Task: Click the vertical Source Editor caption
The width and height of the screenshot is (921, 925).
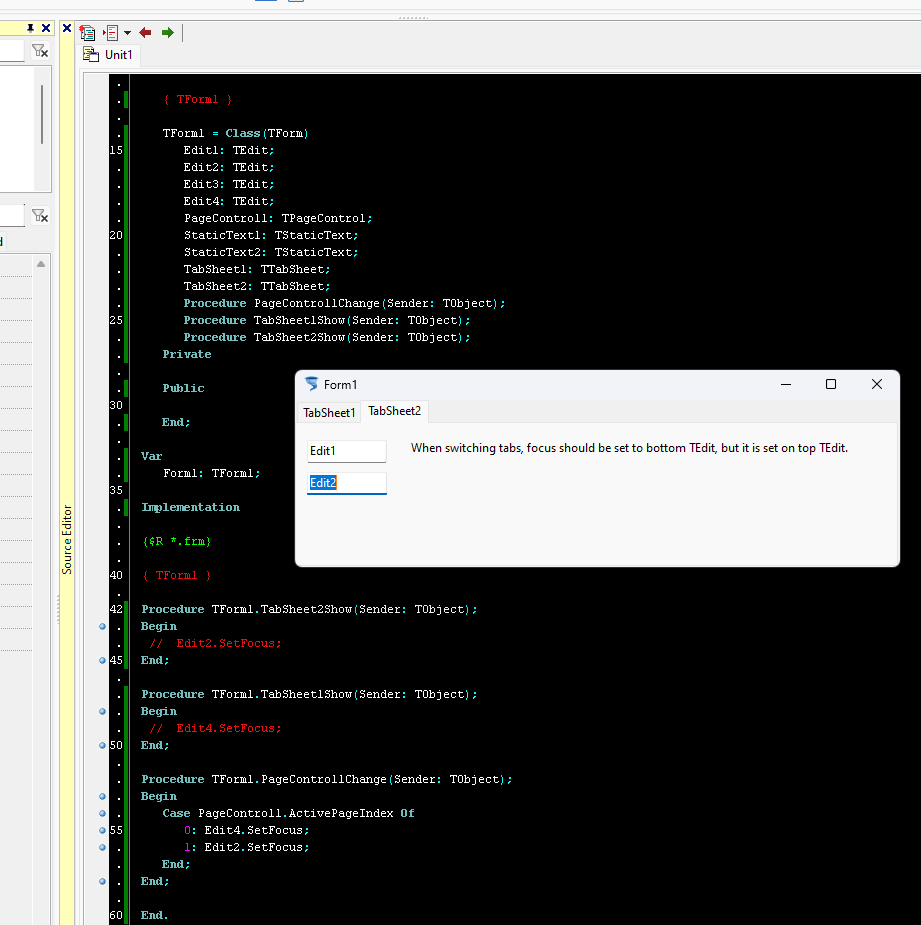Action: click(67, 539)
